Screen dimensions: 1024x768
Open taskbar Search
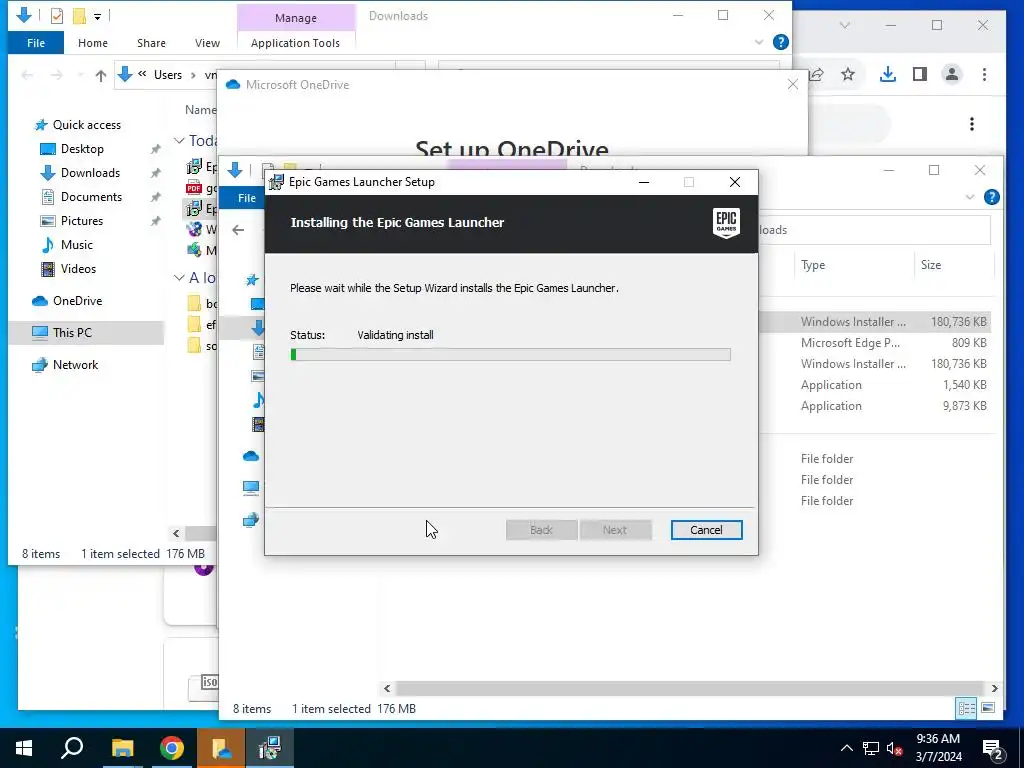coord(72,748)
